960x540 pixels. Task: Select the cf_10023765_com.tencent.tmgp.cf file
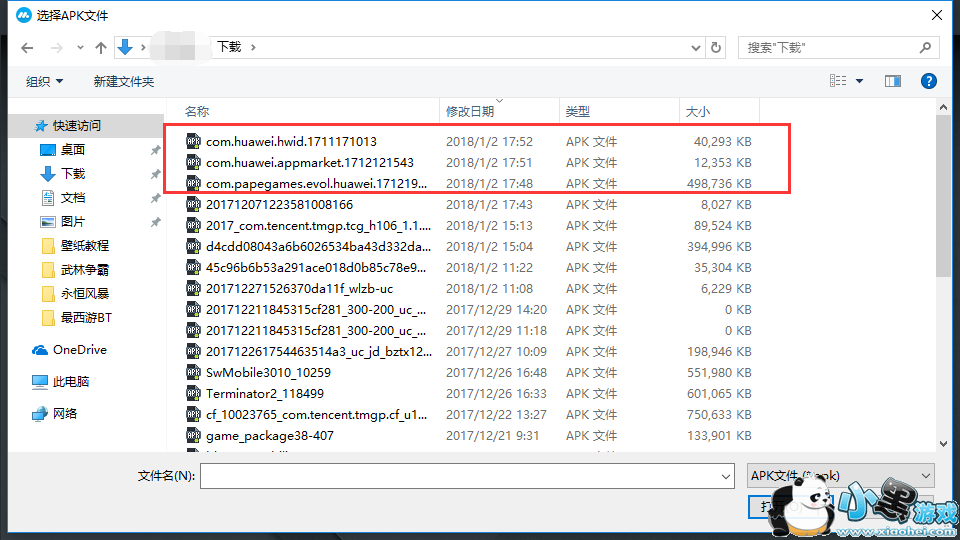[x=317, y=414]
